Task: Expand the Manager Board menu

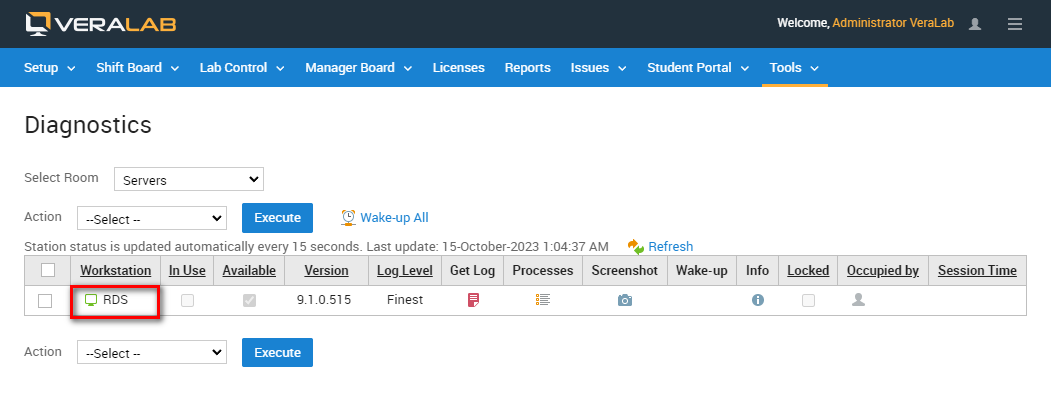Action: click(359, 68)
